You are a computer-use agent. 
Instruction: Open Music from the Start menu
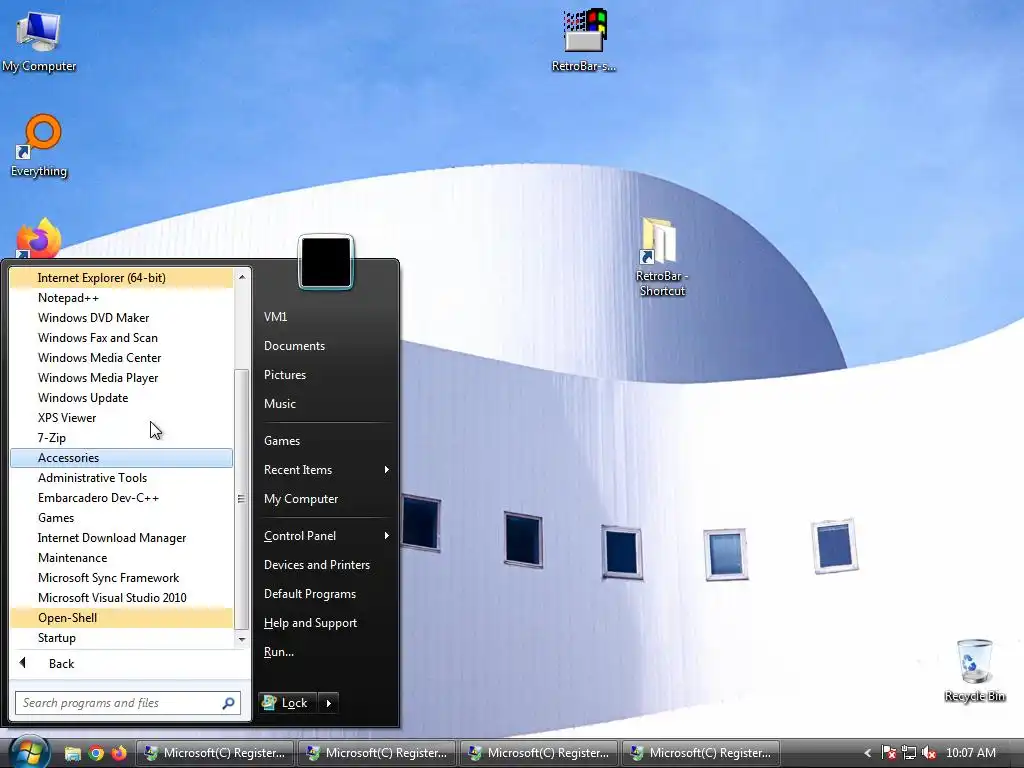[x=326, y=404]
